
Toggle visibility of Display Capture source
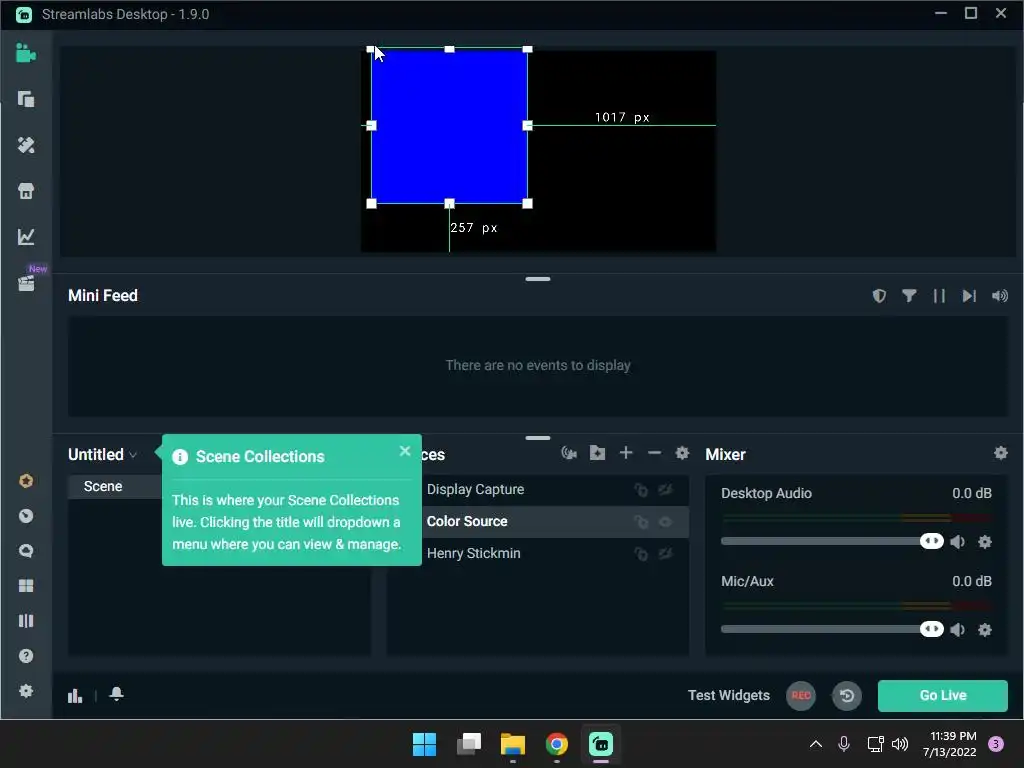point(665,490)
